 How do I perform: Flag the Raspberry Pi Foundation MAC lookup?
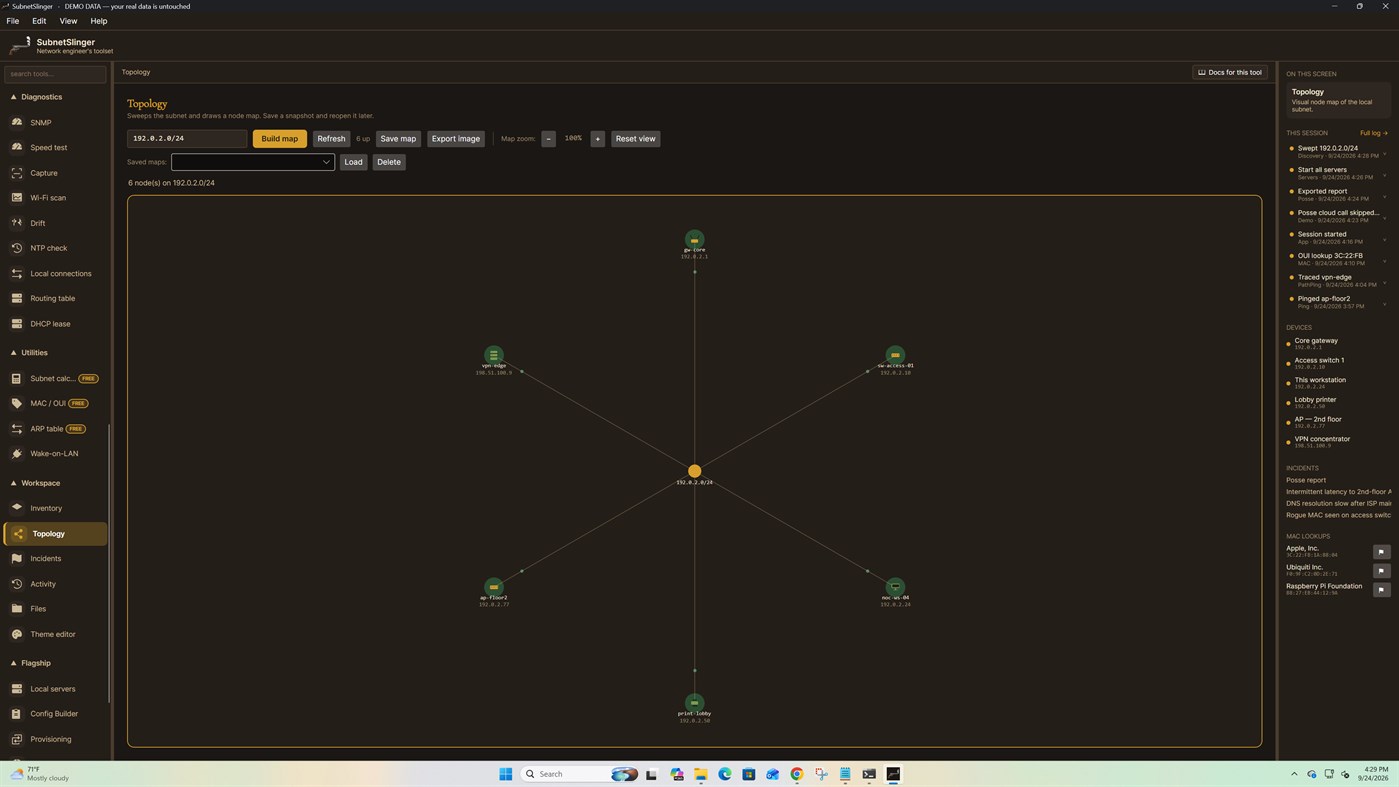pos(1381,590)
